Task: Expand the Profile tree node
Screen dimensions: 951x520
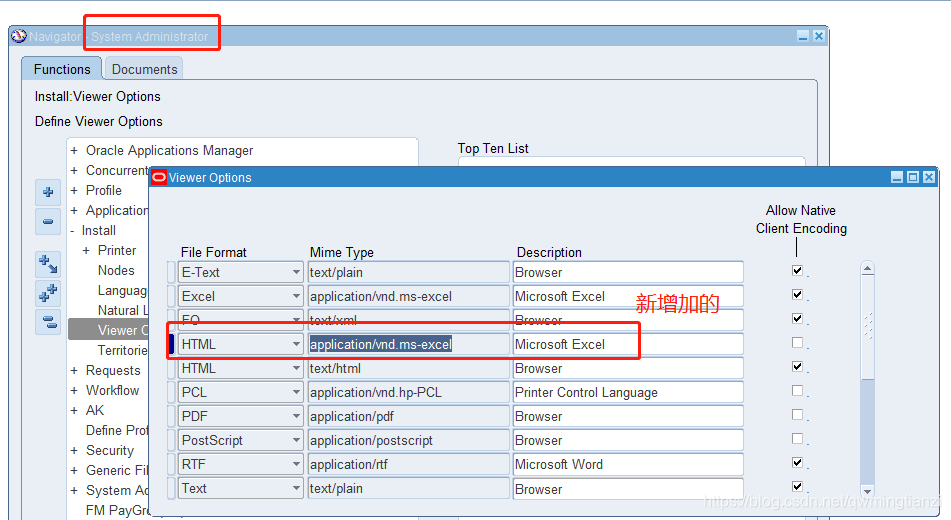Action: click(x=74, y=191)
